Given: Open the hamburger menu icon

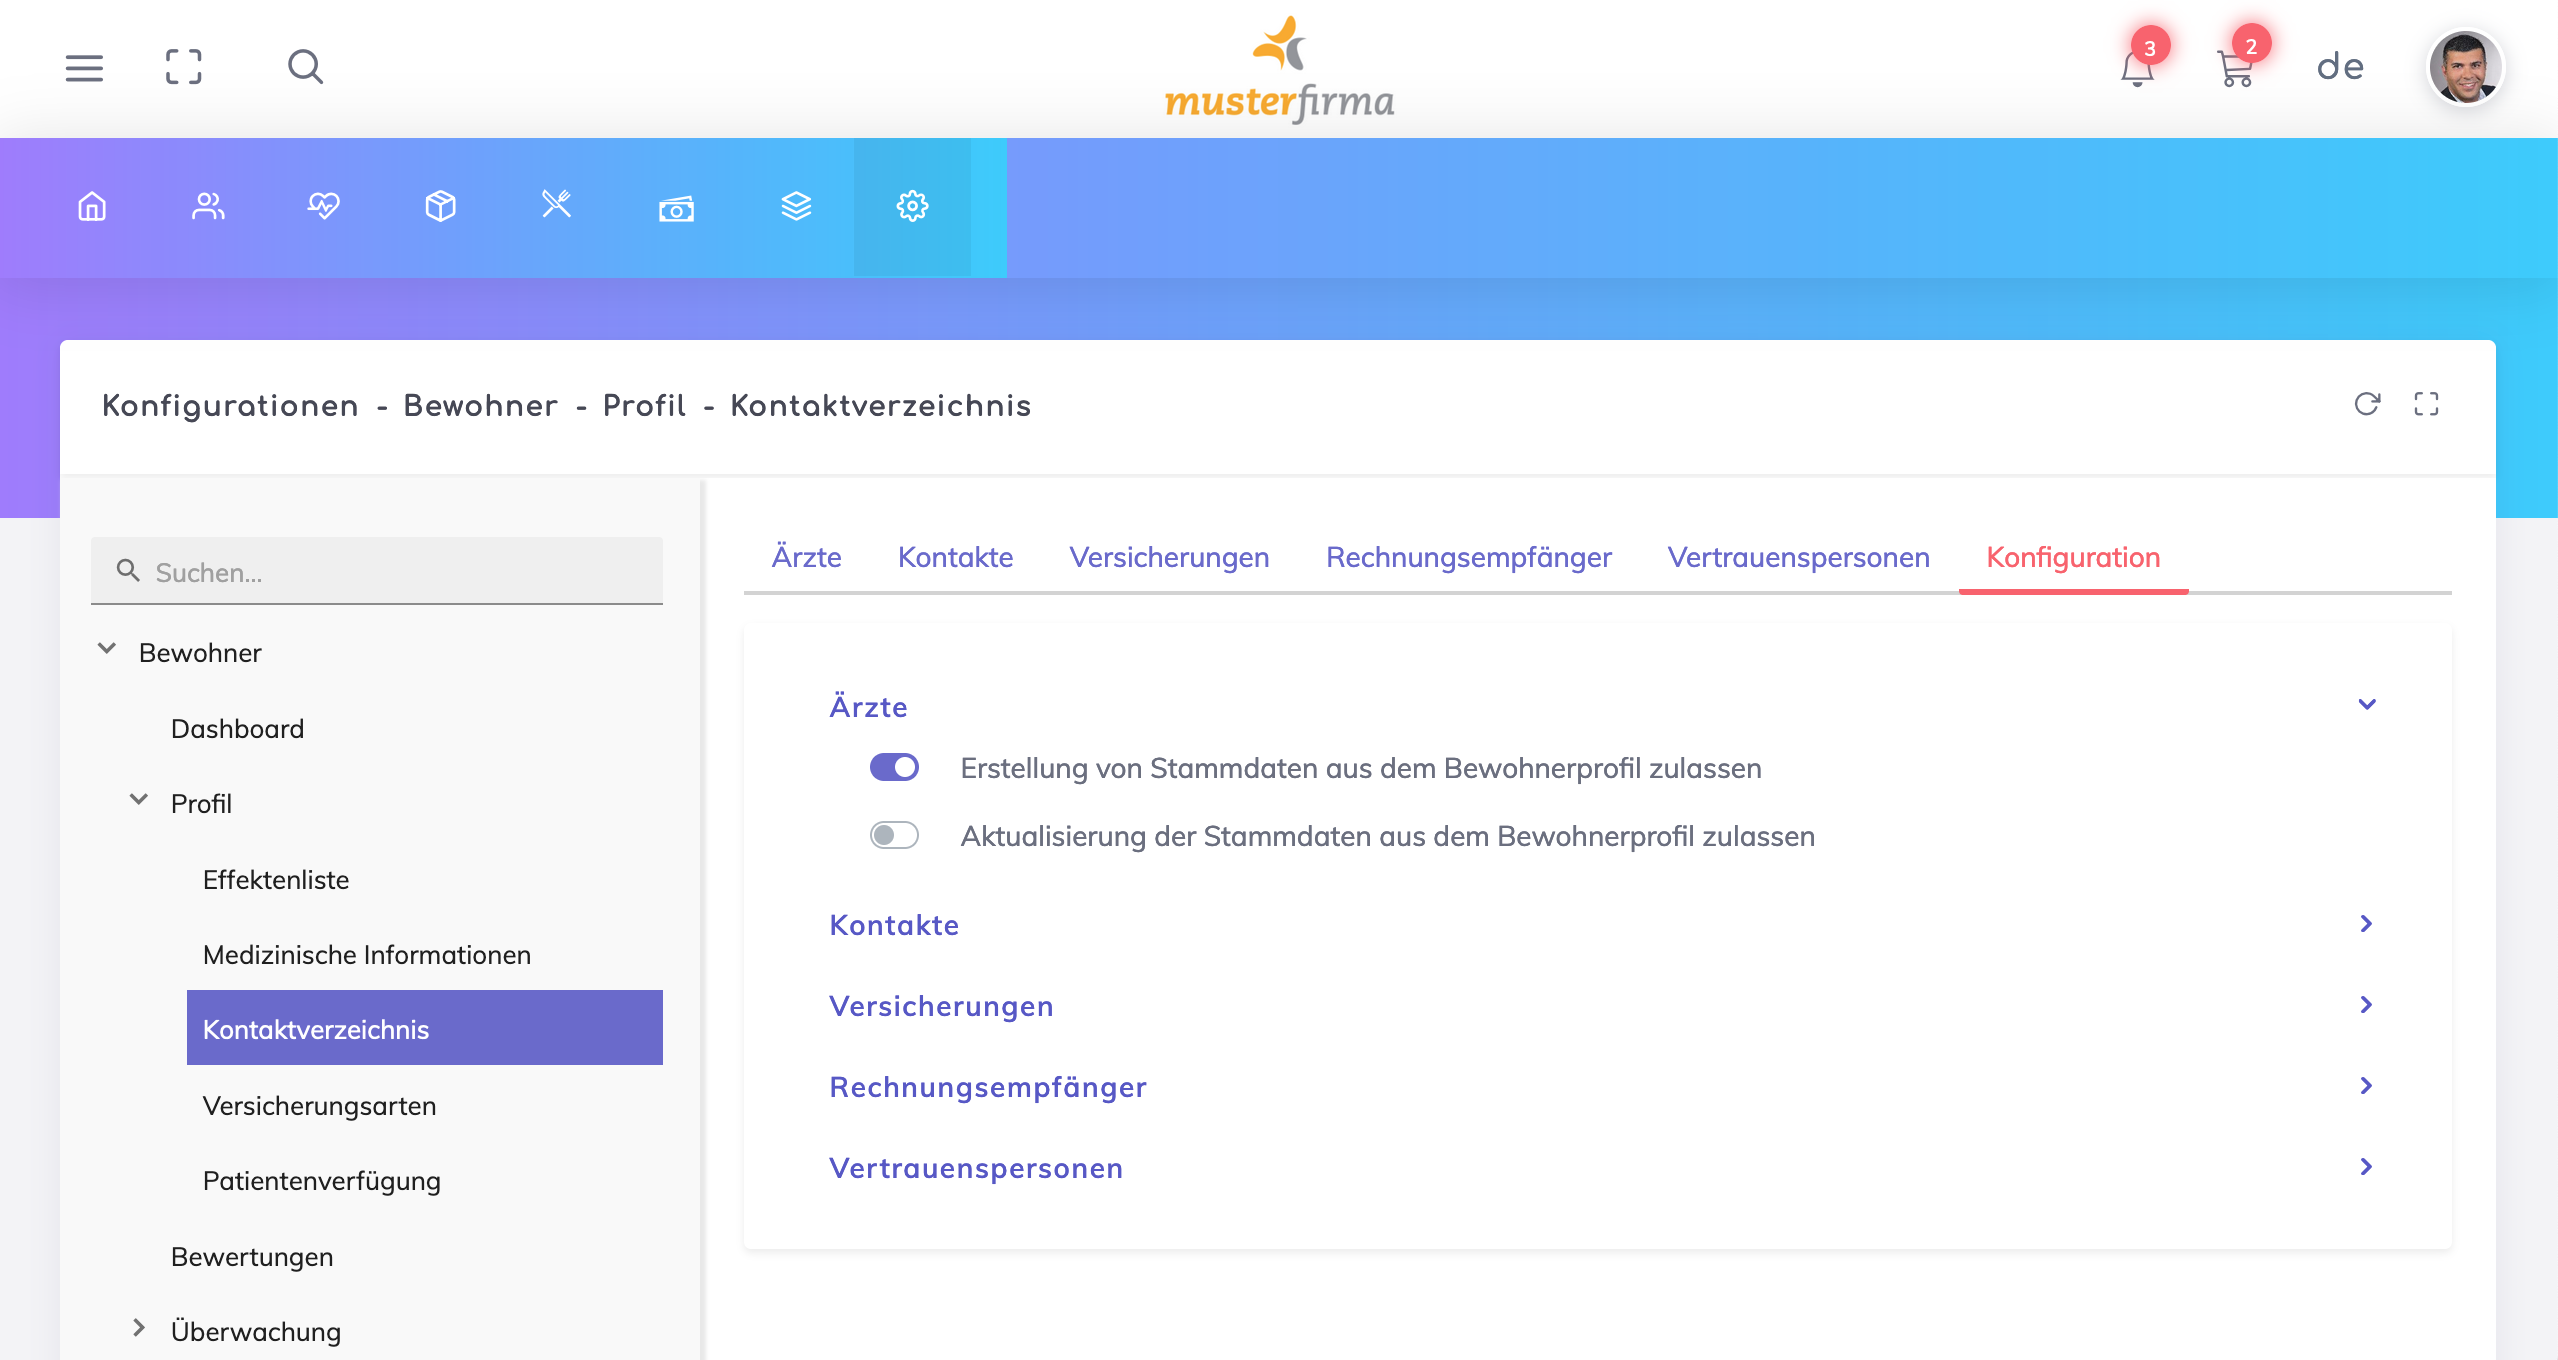Looking at the screenshot, I should (84, 68).
